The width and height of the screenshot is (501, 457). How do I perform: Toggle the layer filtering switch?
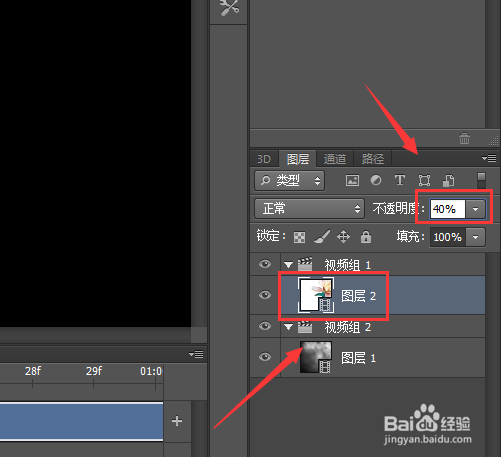[x=481, y=180]
